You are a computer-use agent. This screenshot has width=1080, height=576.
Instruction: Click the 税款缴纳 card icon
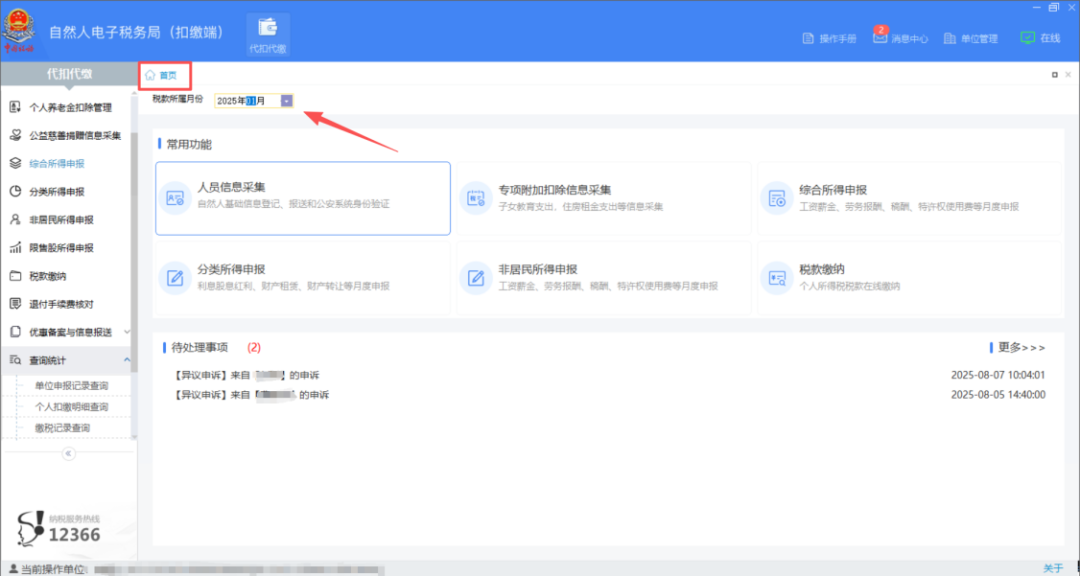coord(776,278)
